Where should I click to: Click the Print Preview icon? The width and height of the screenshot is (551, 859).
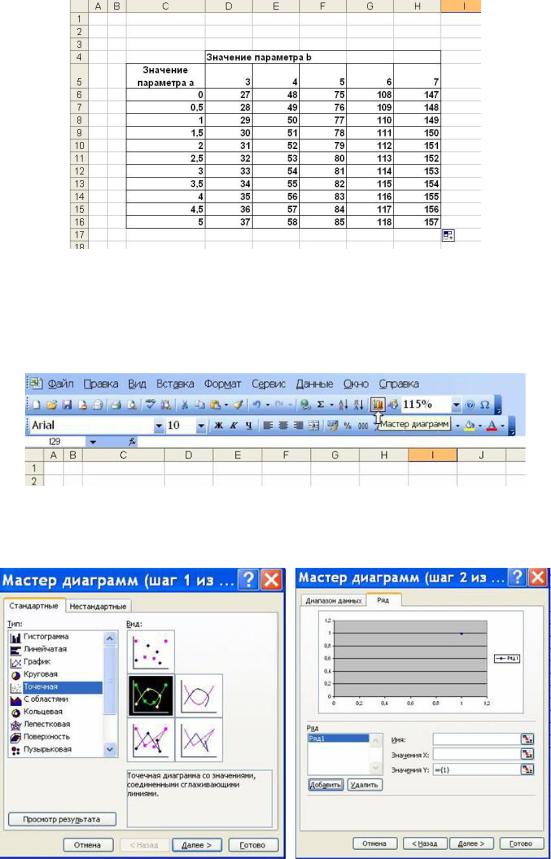point(131,405)
